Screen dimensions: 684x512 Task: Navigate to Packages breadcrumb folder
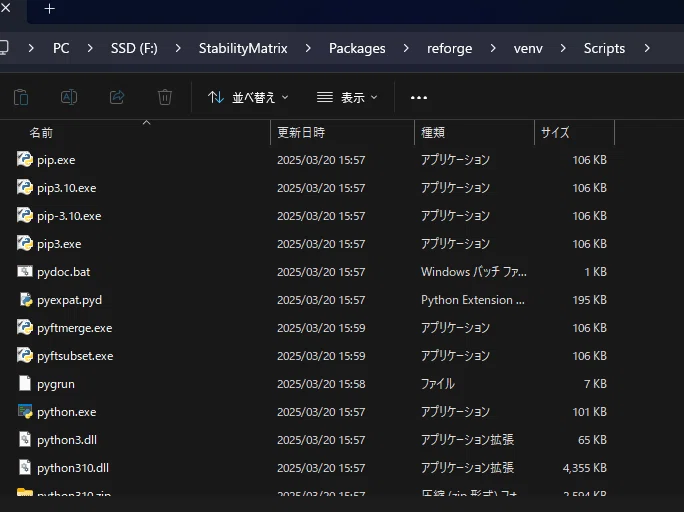pyautogui.click(x=357, y=48)
